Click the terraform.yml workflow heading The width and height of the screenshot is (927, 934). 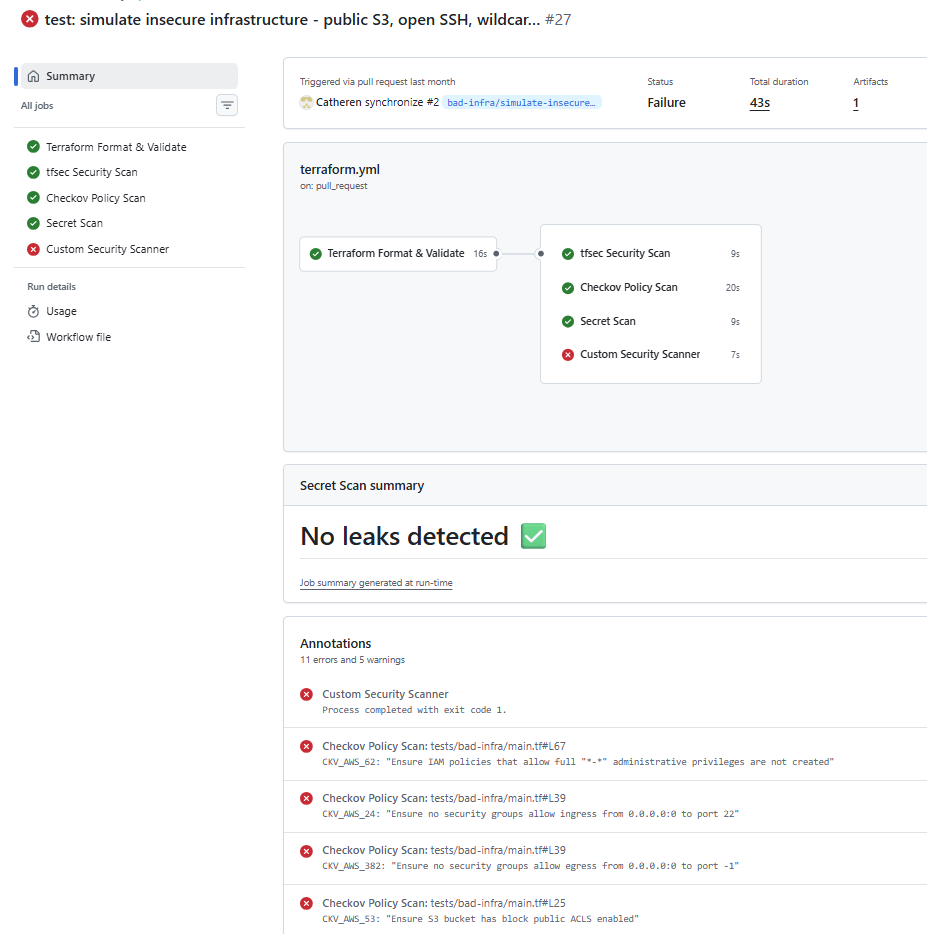[340, 170]
